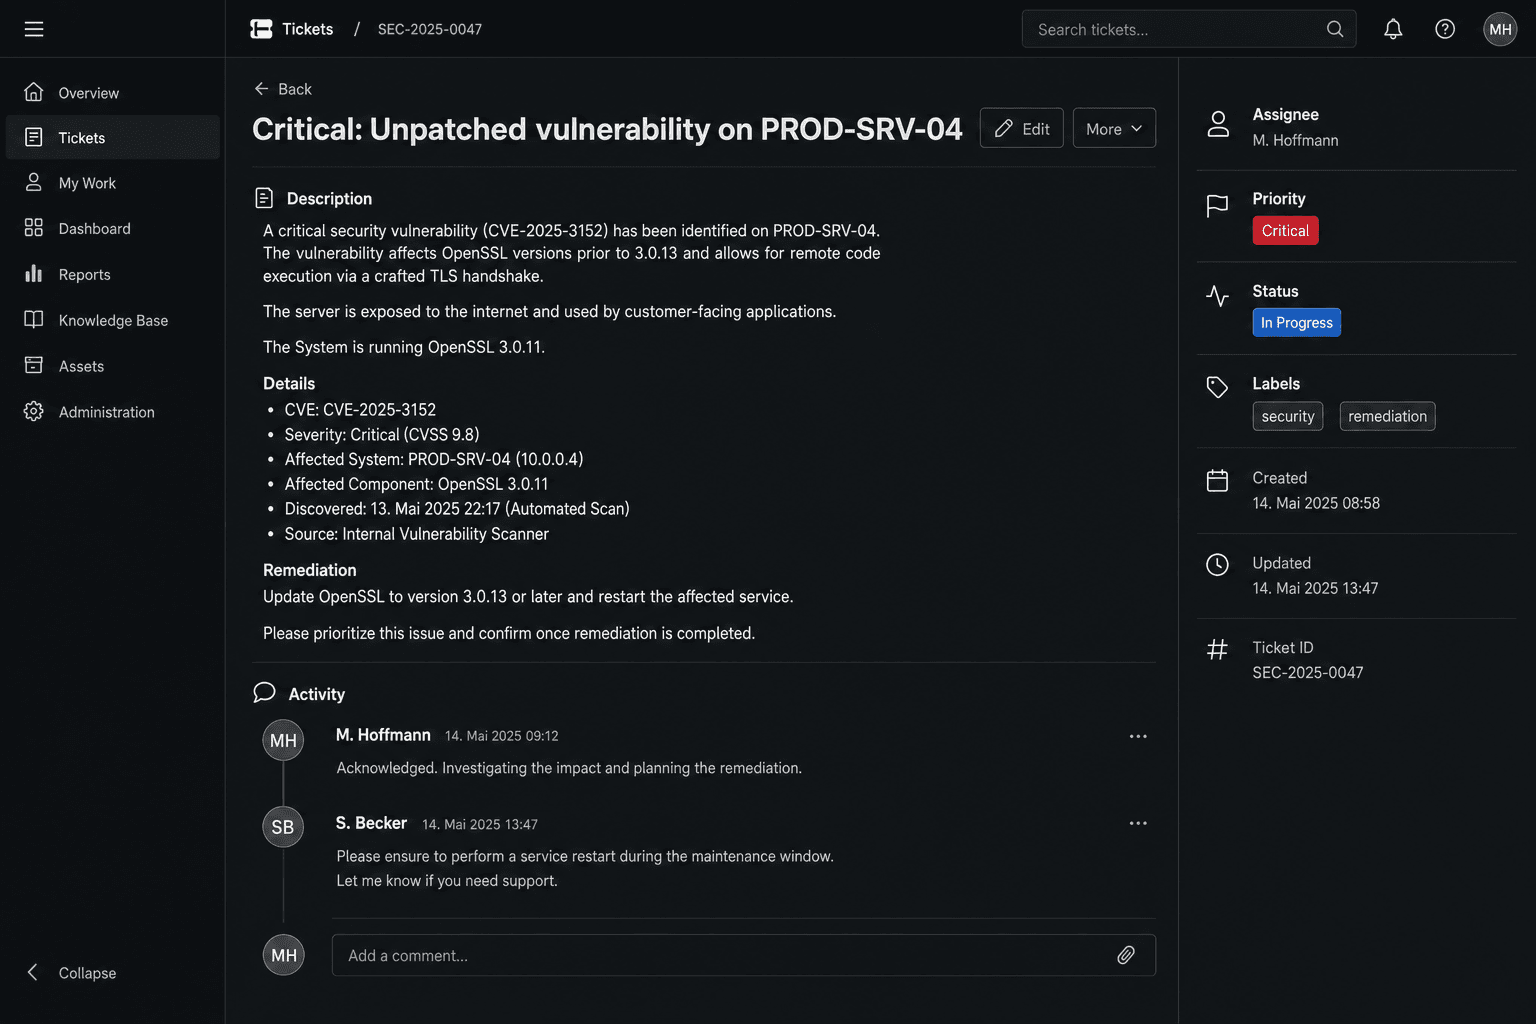Viewport: 1536px width, 1024px height.
Task: Go to Overview in sidebar
Action: coord(113,92)
